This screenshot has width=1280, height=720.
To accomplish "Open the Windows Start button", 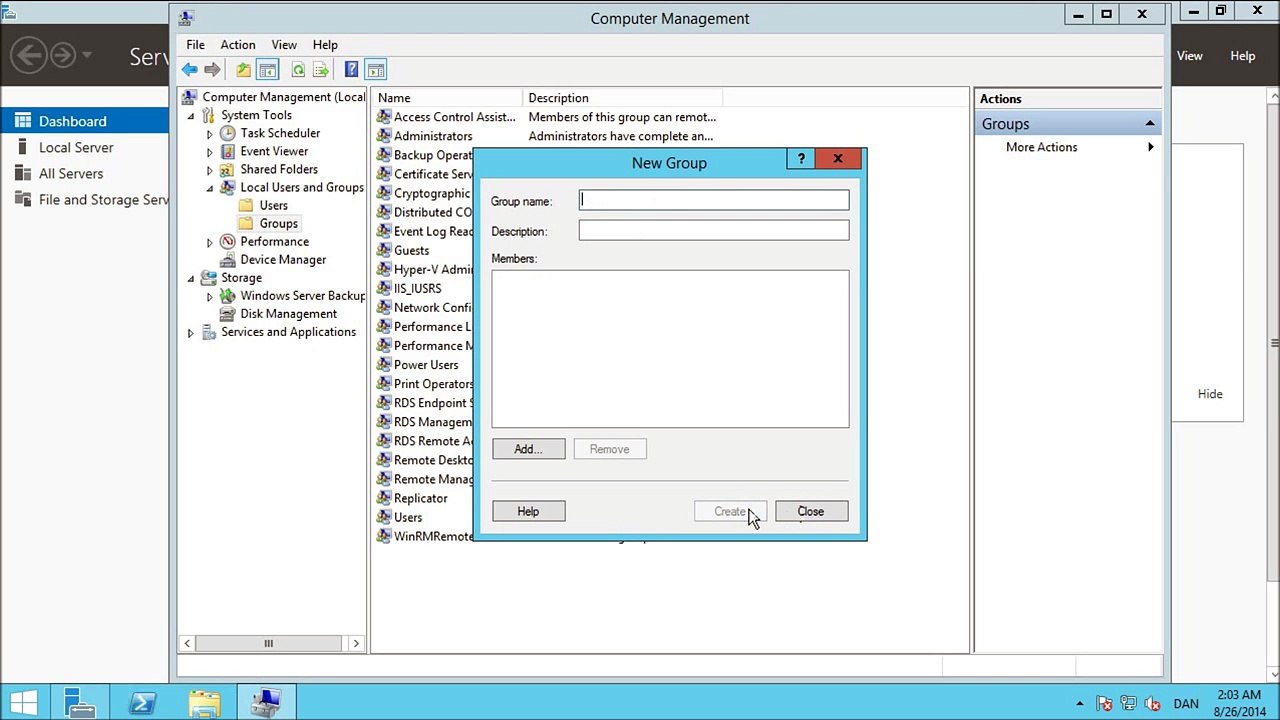I will point(24,703).
